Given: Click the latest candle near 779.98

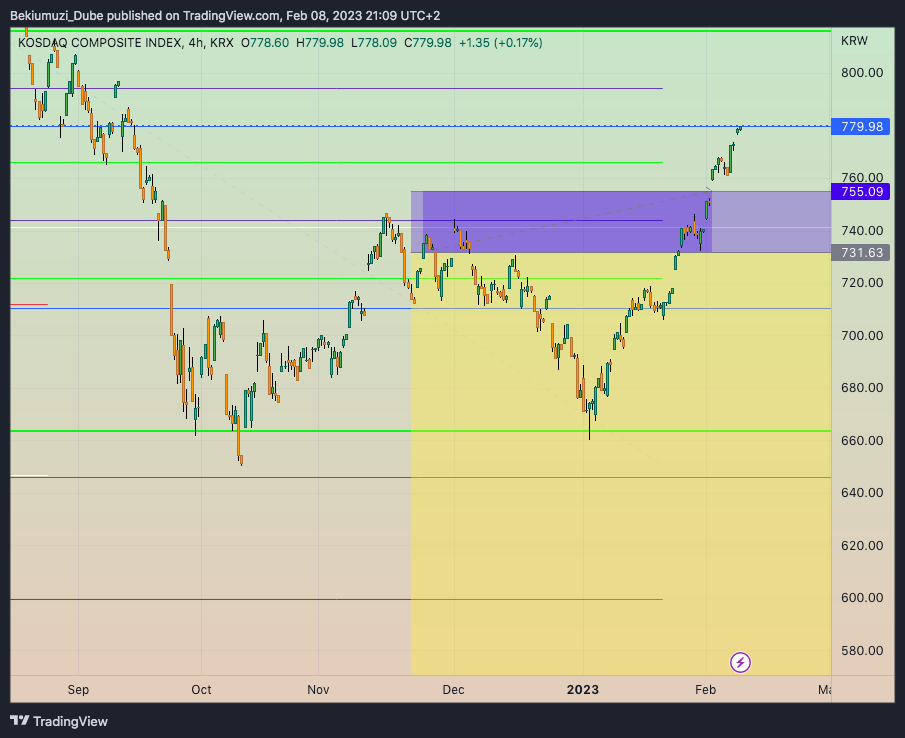Looking at the screenshot, I should tap(741, 128).
